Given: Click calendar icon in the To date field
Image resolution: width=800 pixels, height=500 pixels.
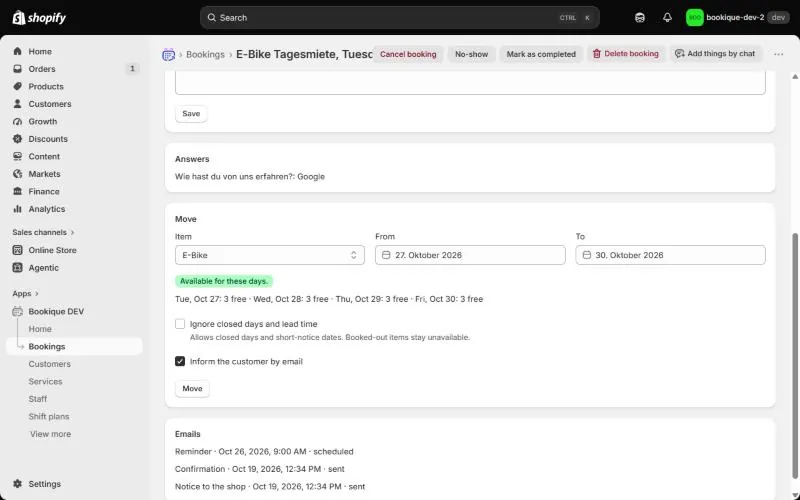Looking at the screenshot, I should (x=587, y=255).
